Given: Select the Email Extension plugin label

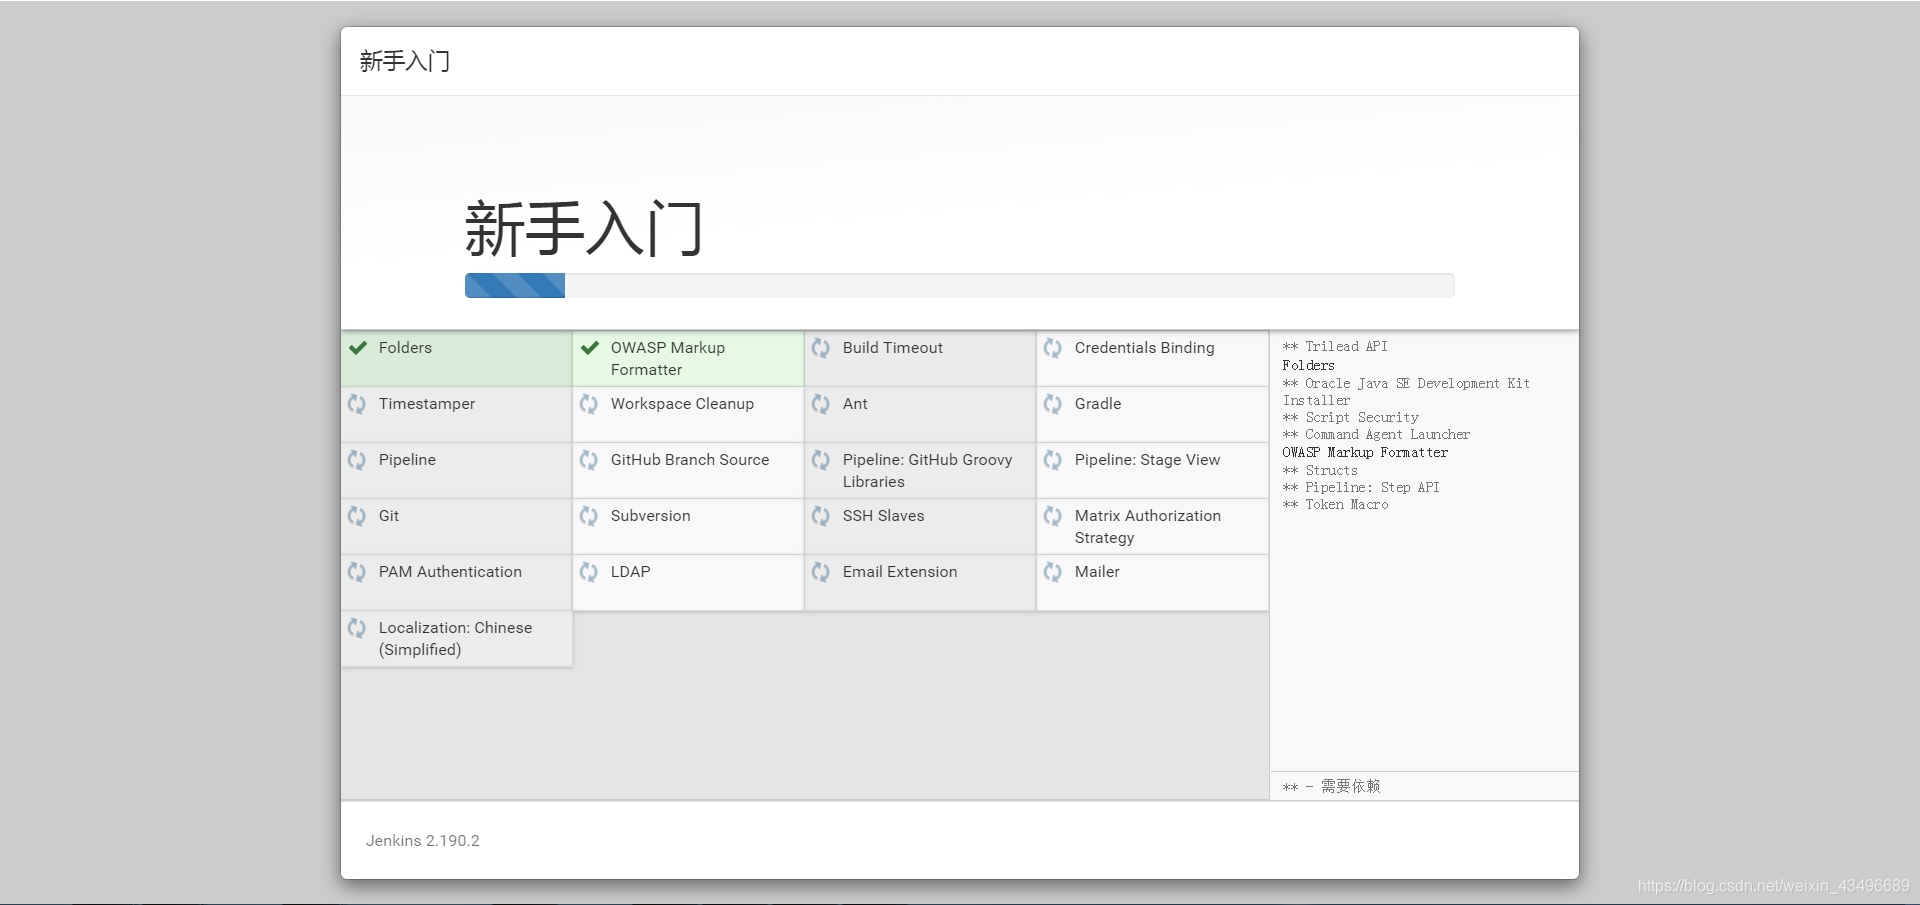Looking at the screenshot, I should click(x=900, y=572).
